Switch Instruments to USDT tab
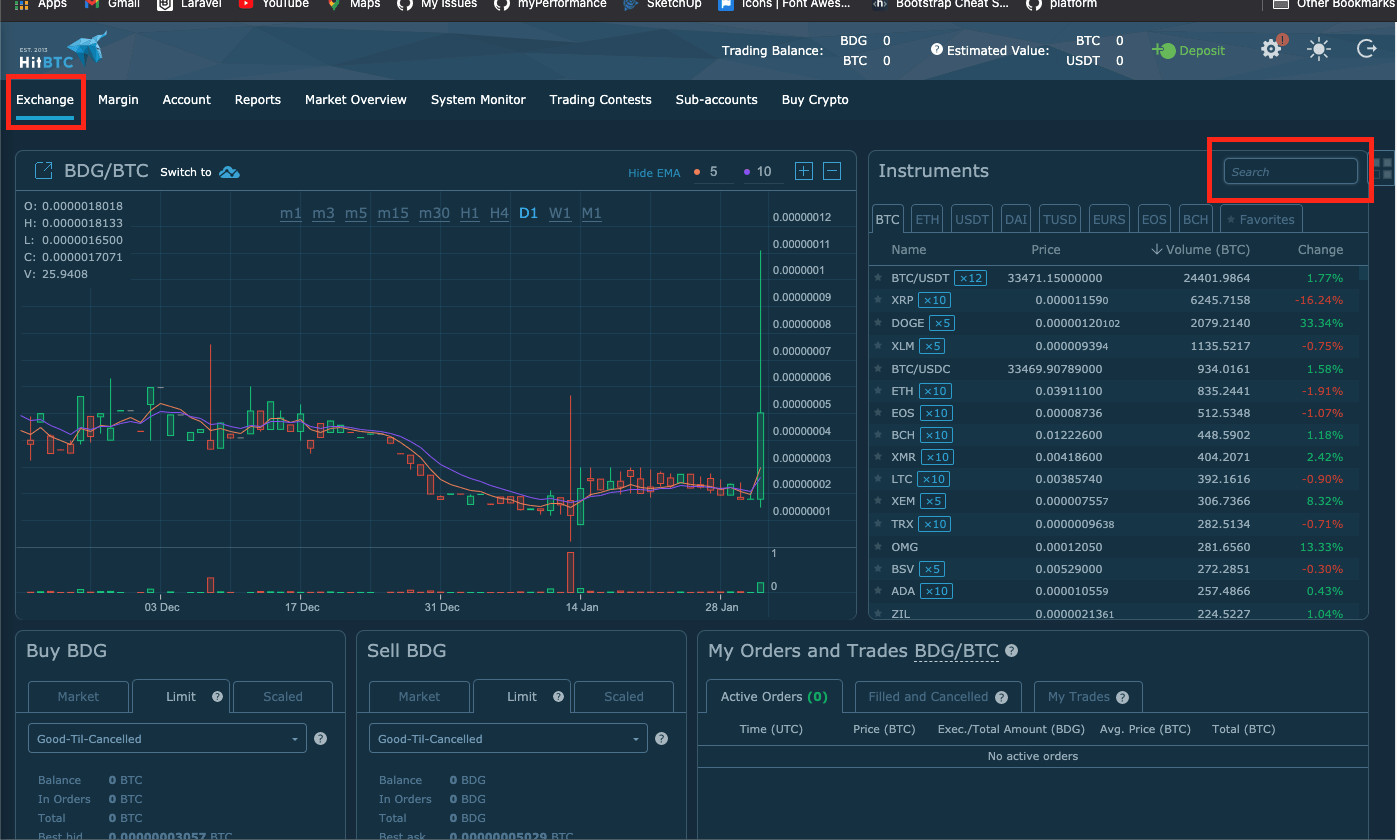This screenshot has width=1397, height=840. click(971, 219)
